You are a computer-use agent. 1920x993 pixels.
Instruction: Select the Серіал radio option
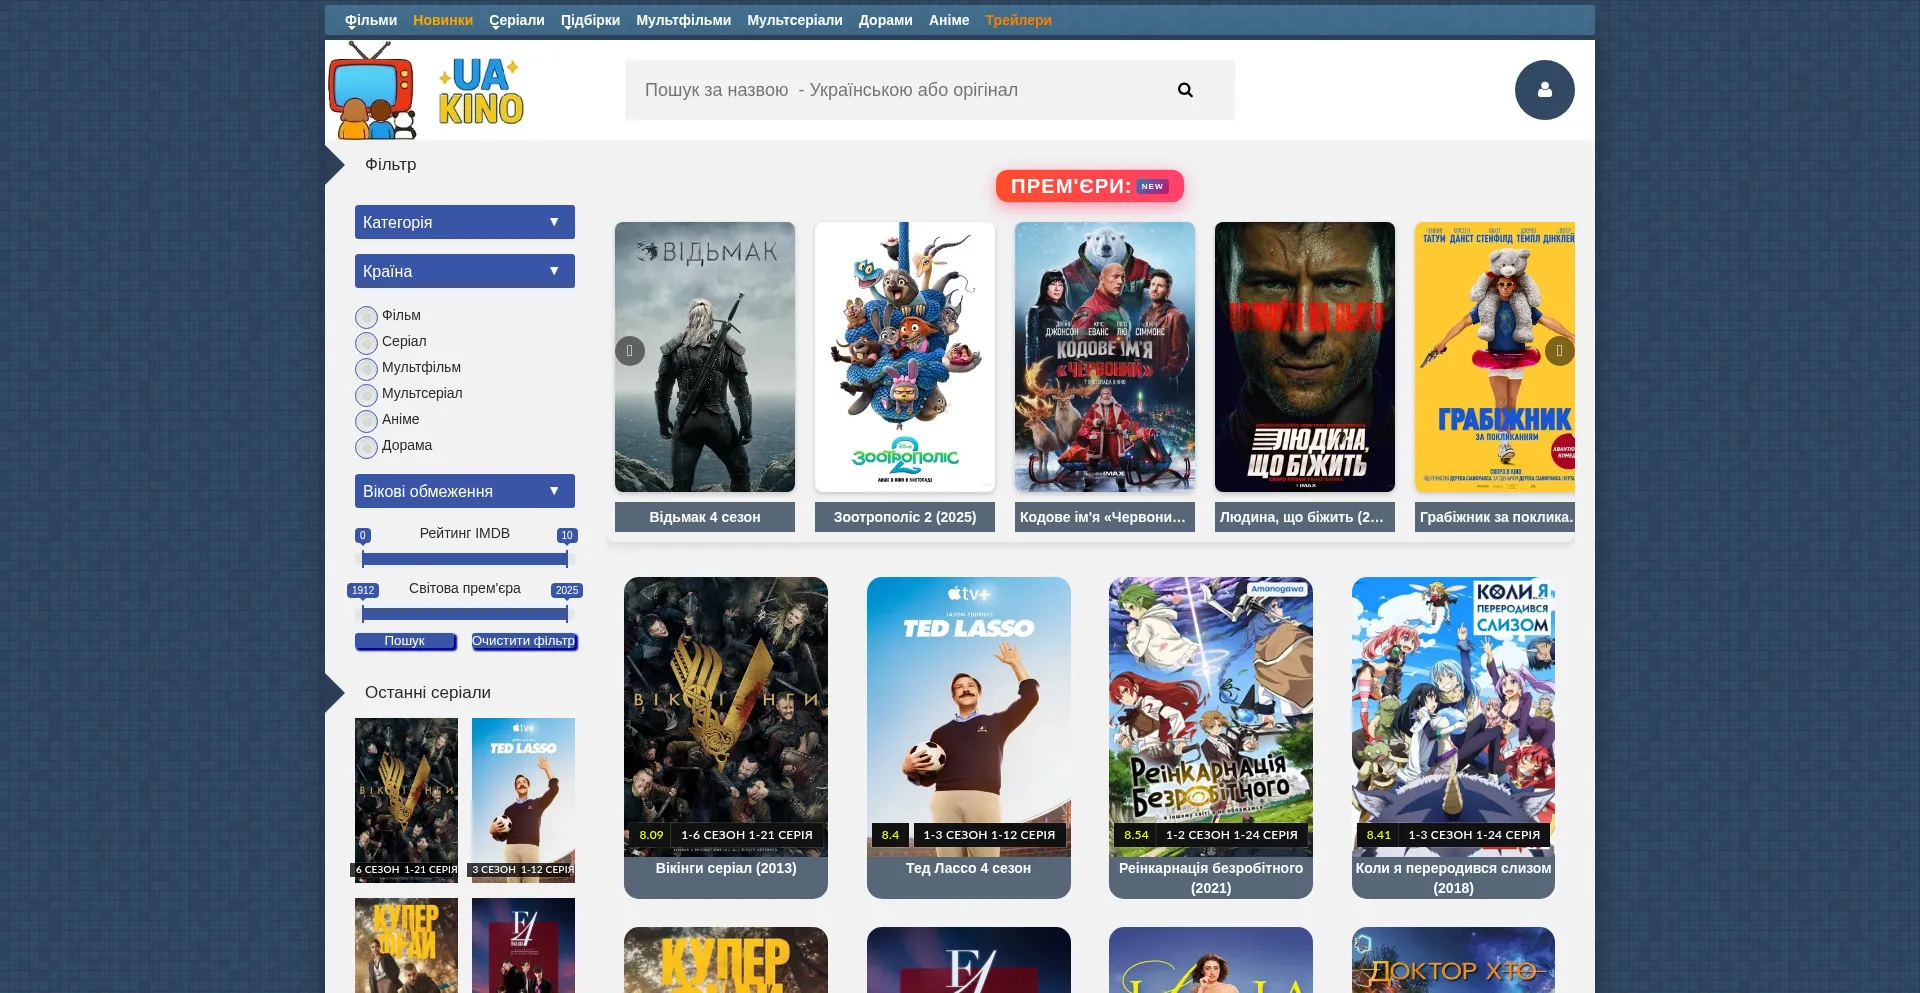tap(367, 343)
